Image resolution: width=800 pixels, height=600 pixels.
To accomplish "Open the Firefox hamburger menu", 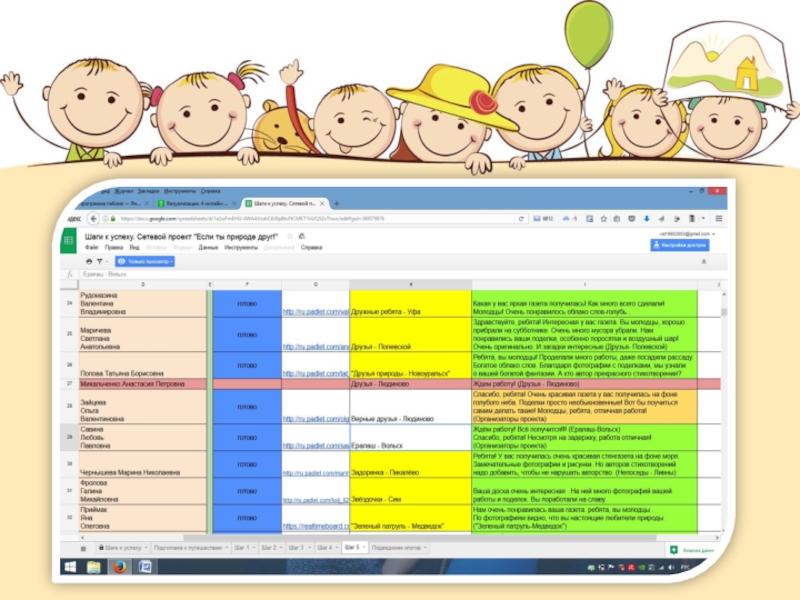I will coord(716,217).
